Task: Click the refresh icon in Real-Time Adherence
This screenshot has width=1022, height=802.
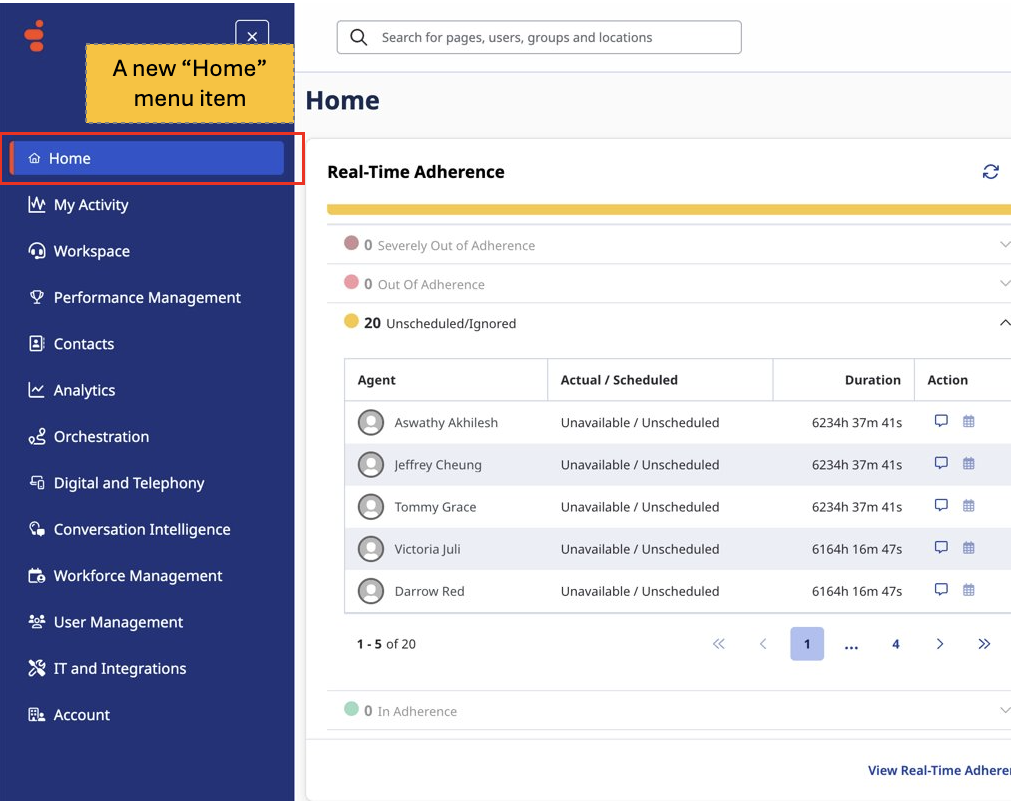Action: 990,172
